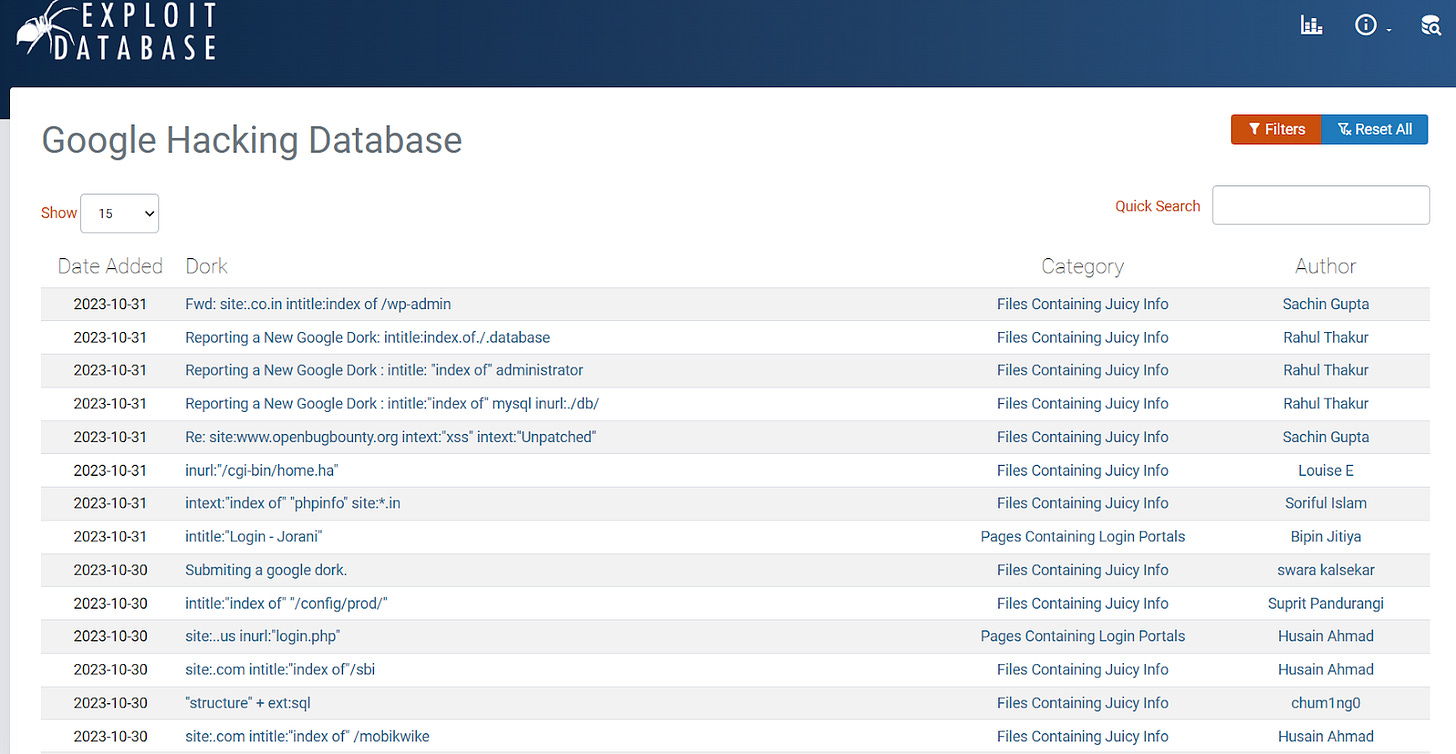Click author Louise E
Screen dimensions: 1456x754
[1326, 470]
